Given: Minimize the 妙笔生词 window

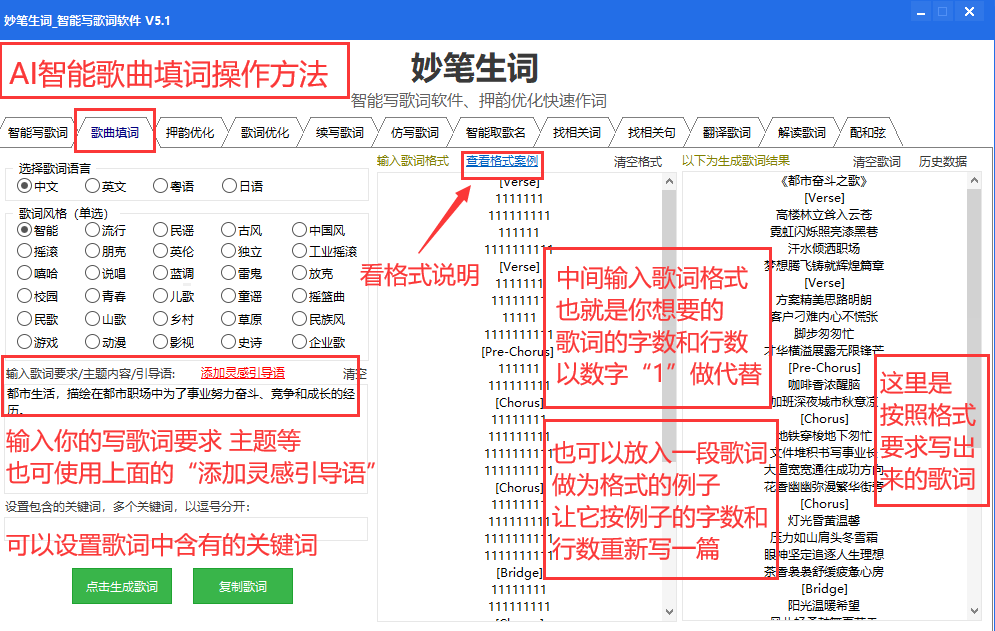Looking at the screenshot, I should tap(921, 12).
